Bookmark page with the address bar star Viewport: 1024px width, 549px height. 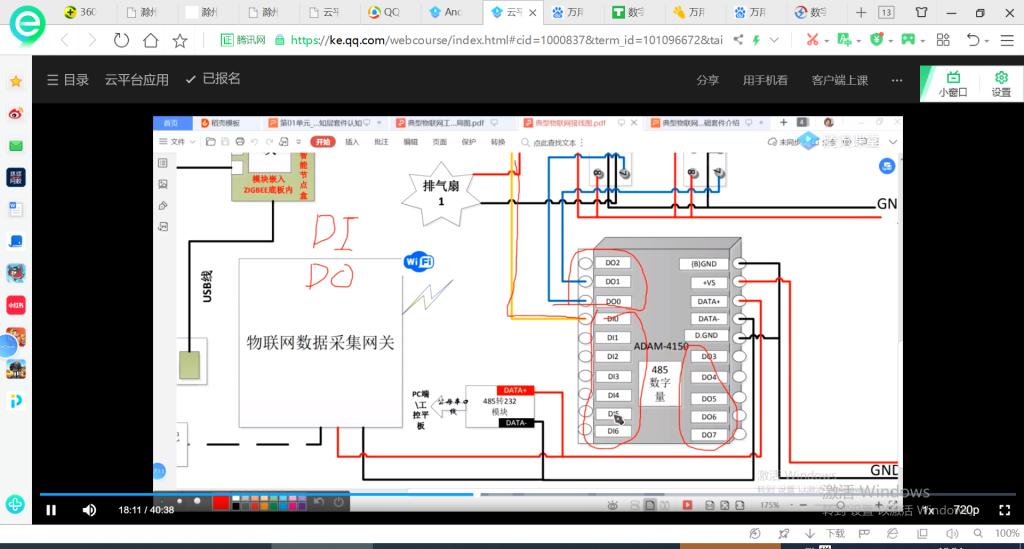point(180,40)
